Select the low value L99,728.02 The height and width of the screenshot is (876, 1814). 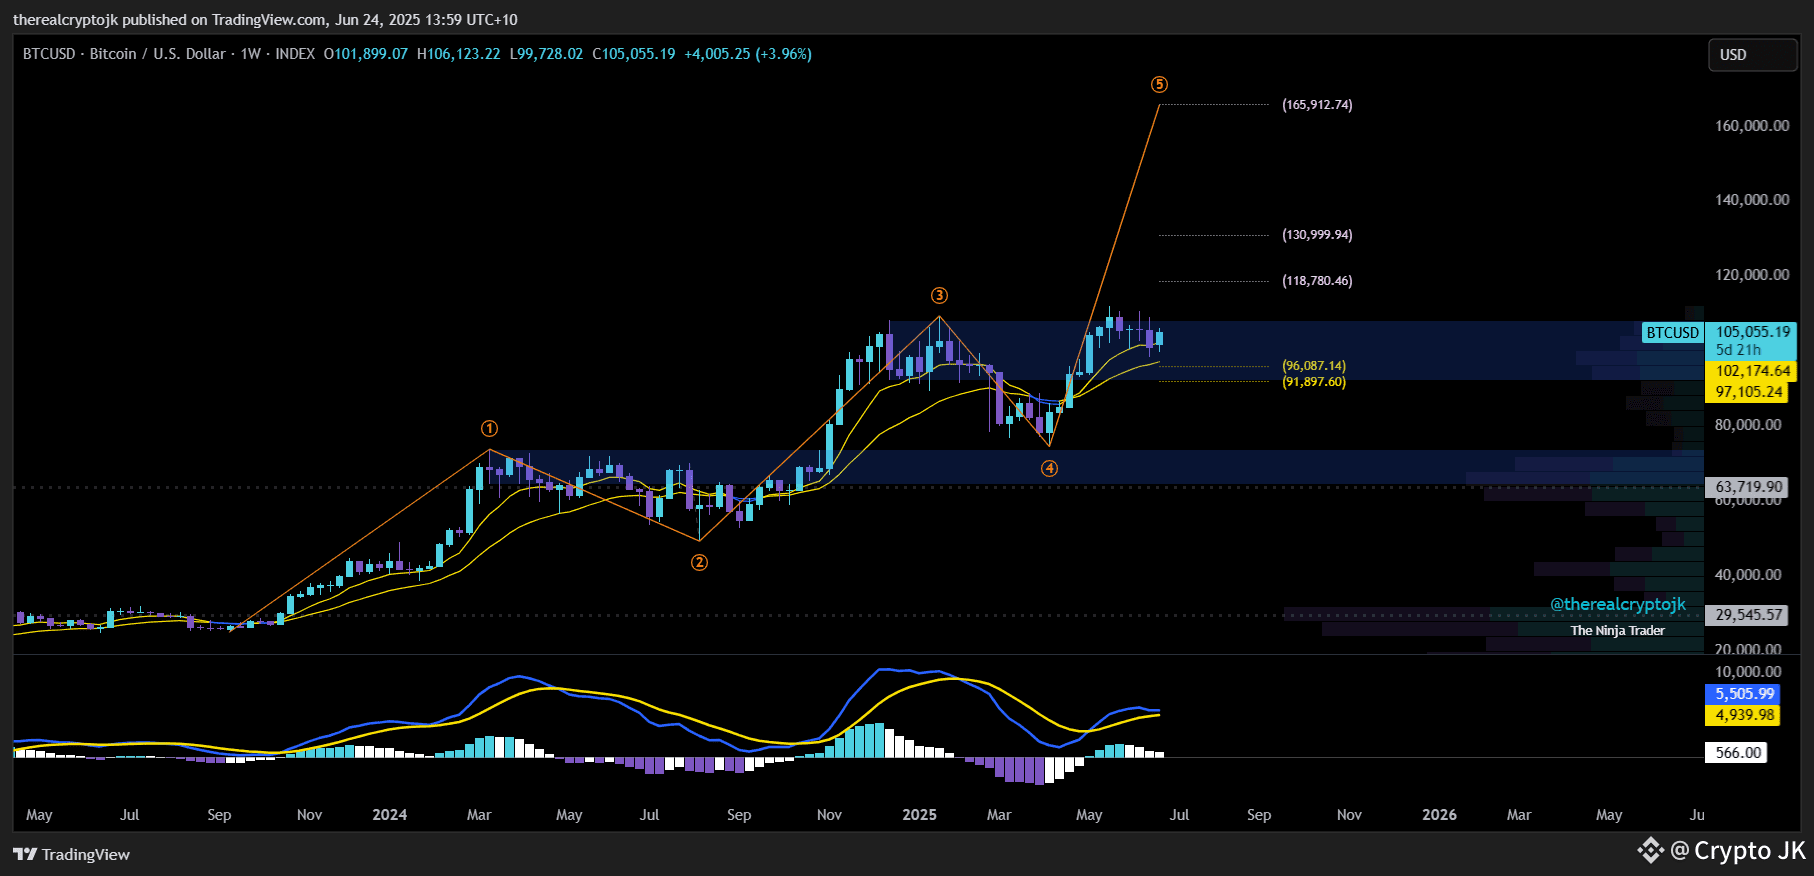click(x=546, y=54)
